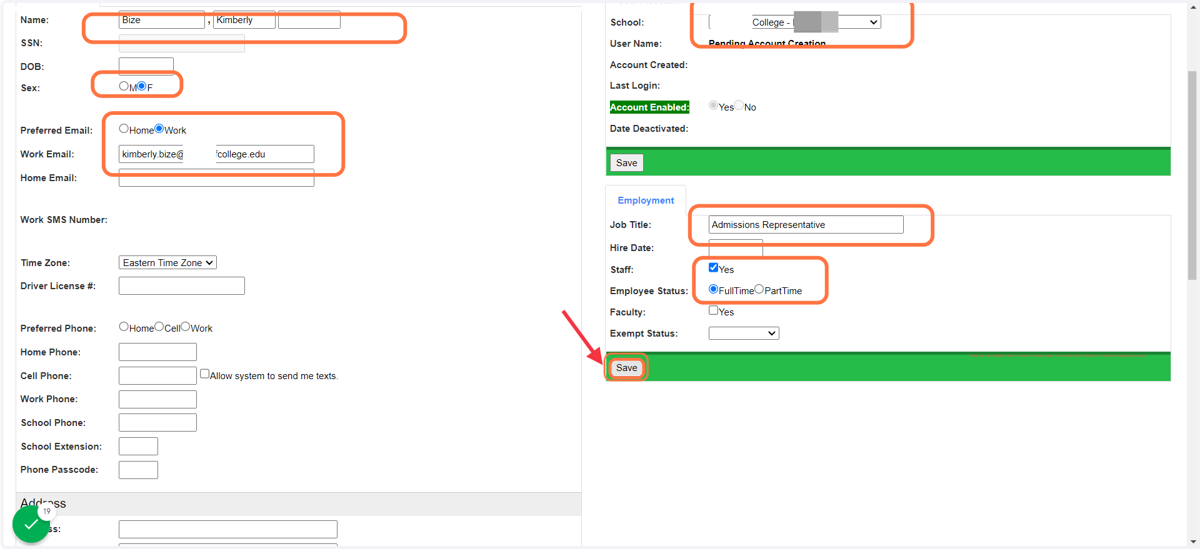Check the Faculty Yes checkbox
Viewport: 1200px width, 549px height.
click(713, 311)
